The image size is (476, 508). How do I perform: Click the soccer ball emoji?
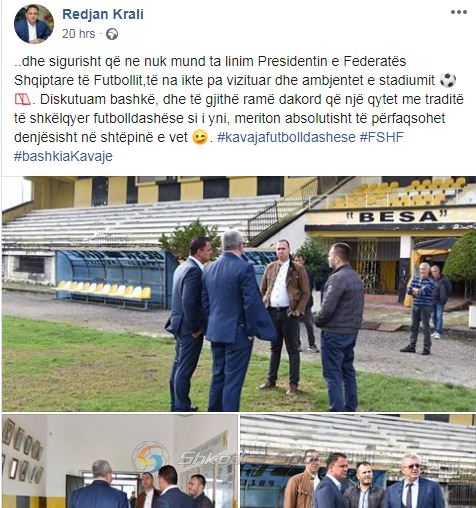tap(448, 80)
